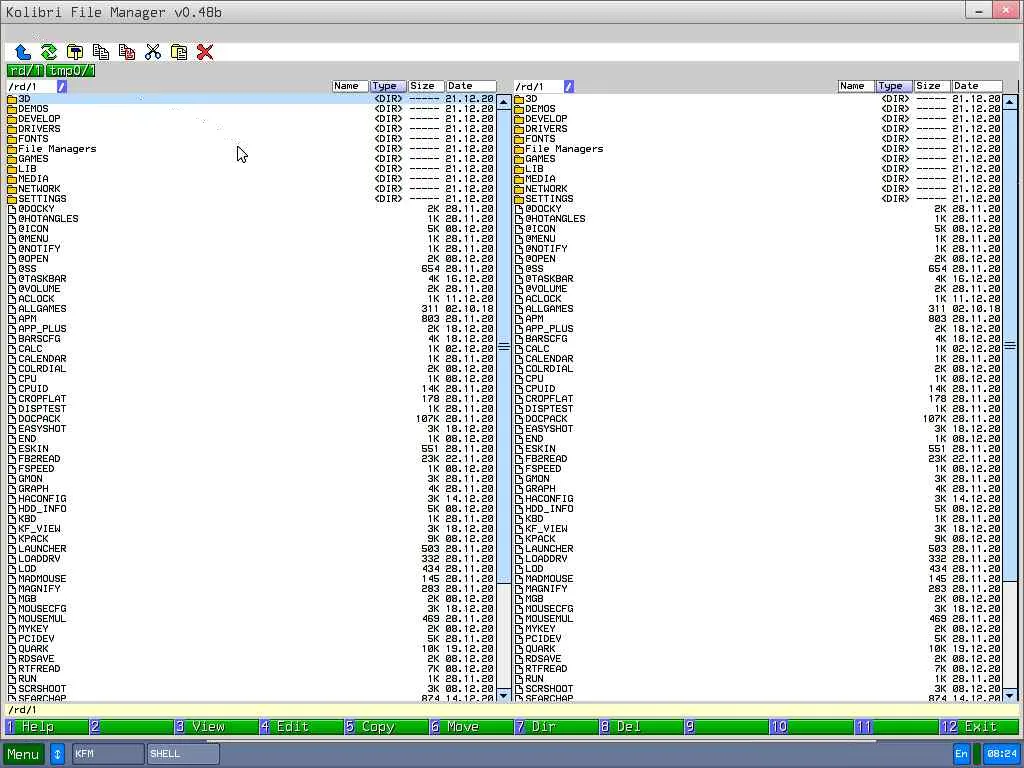Image resolution: width=1024 pixels, height=768 pixels.
Task: Select DEMOS folder icon in right panel
Action: 519,109
